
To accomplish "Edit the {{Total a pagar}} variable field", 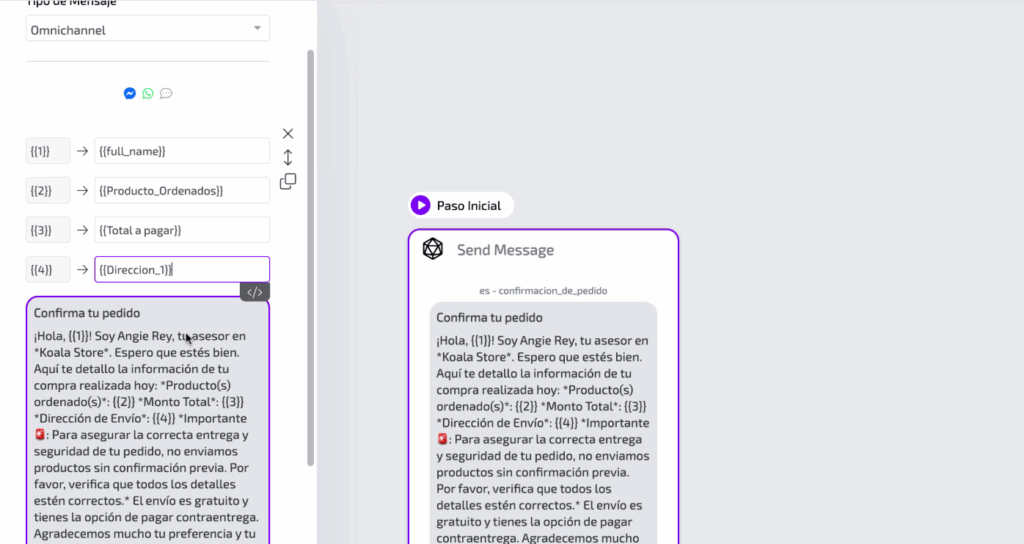I will pos(181,230).
